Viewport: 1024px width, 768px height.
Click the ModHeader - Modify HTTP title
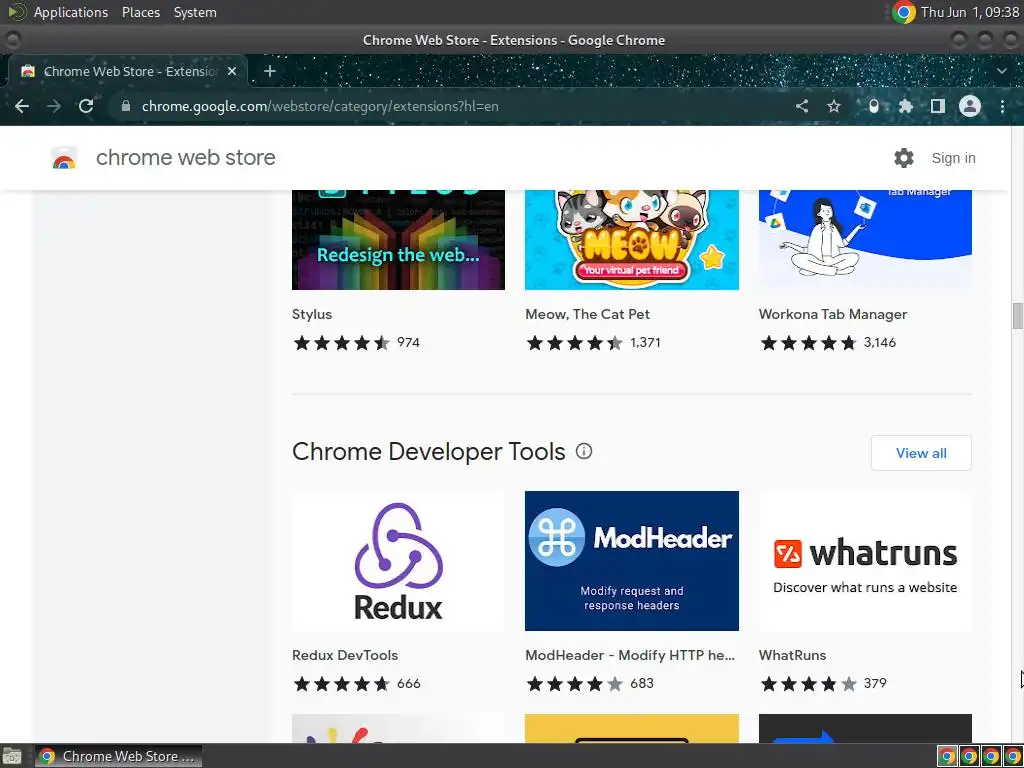point(630,655)
